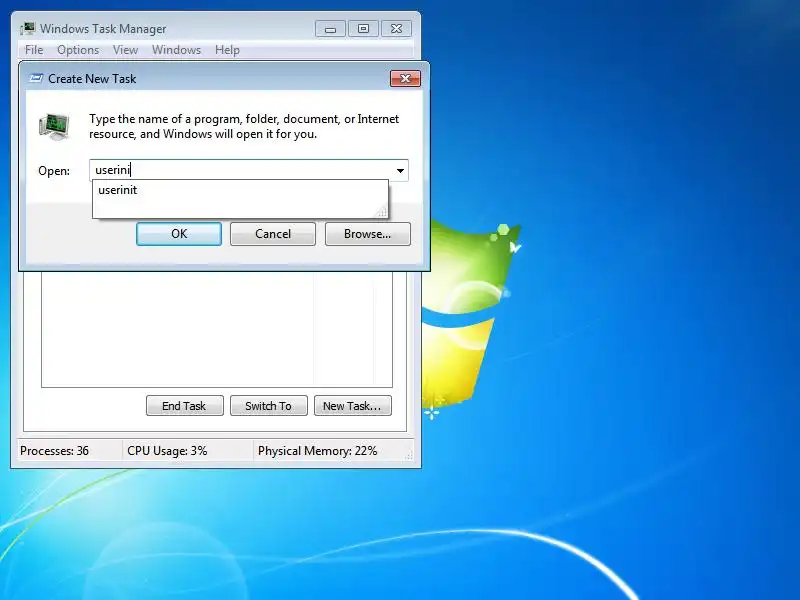800x600 pixels.
Task: Minimize the Windows Task Manager window
Action: 331,29
